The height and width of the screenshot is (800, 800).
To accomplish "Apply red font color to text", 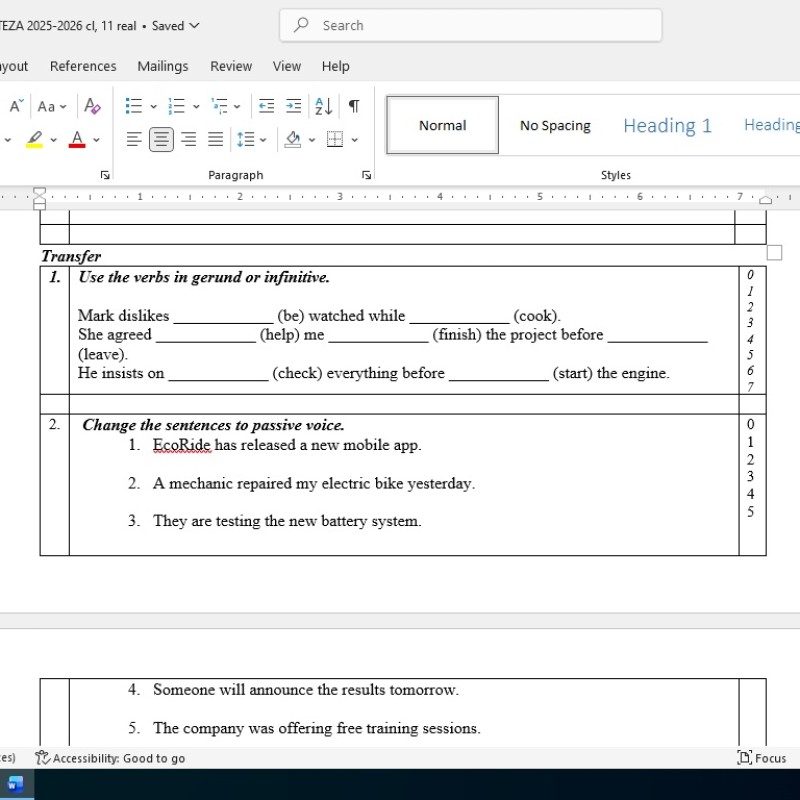I will pos(77,139).
